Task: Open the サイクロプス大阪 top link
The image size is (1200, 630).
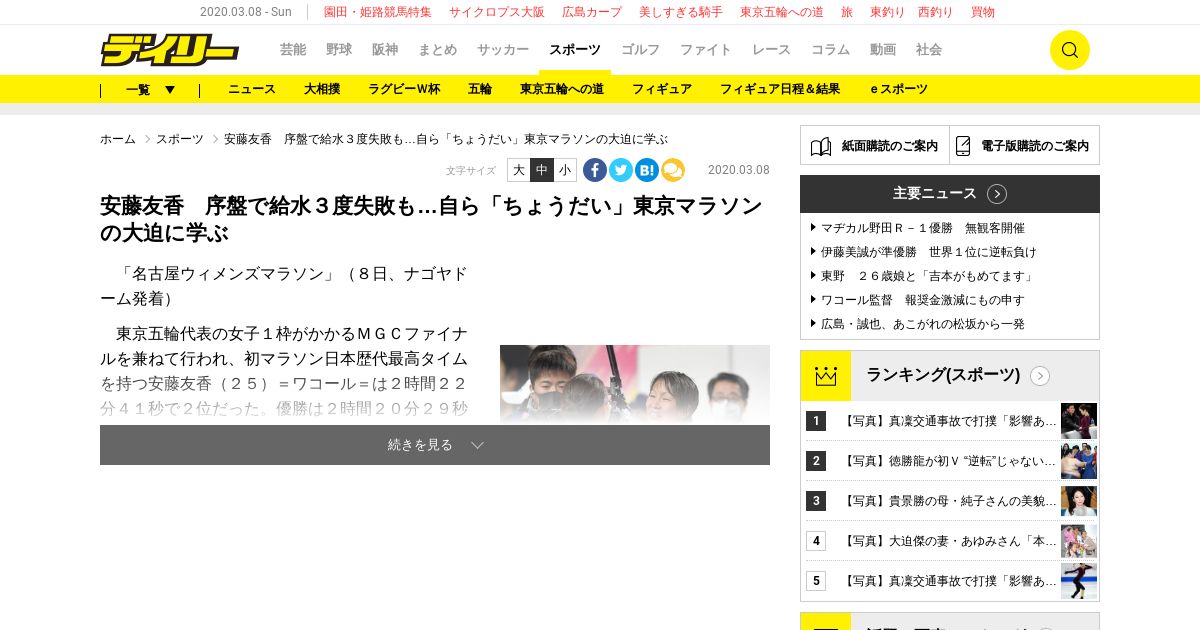Action: click(x=497, y=12)
